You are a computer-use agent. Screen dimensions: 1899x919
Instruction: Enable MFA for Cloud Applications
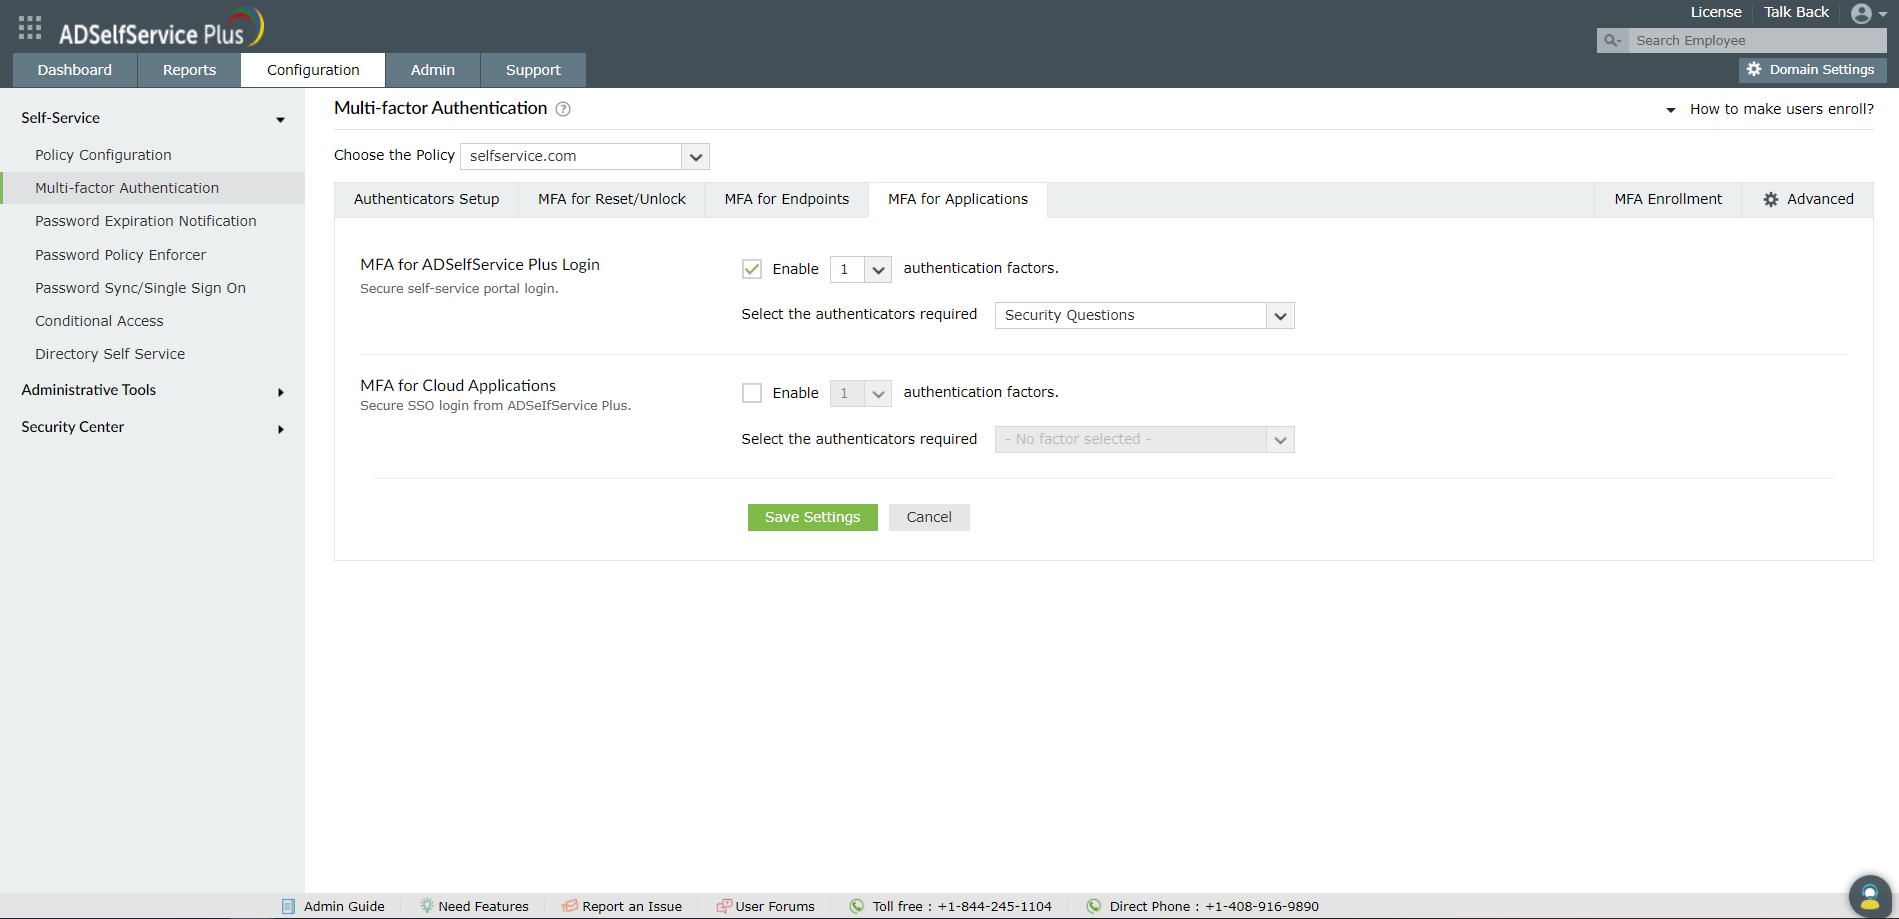pyautogui.click(x=752, y=393)
